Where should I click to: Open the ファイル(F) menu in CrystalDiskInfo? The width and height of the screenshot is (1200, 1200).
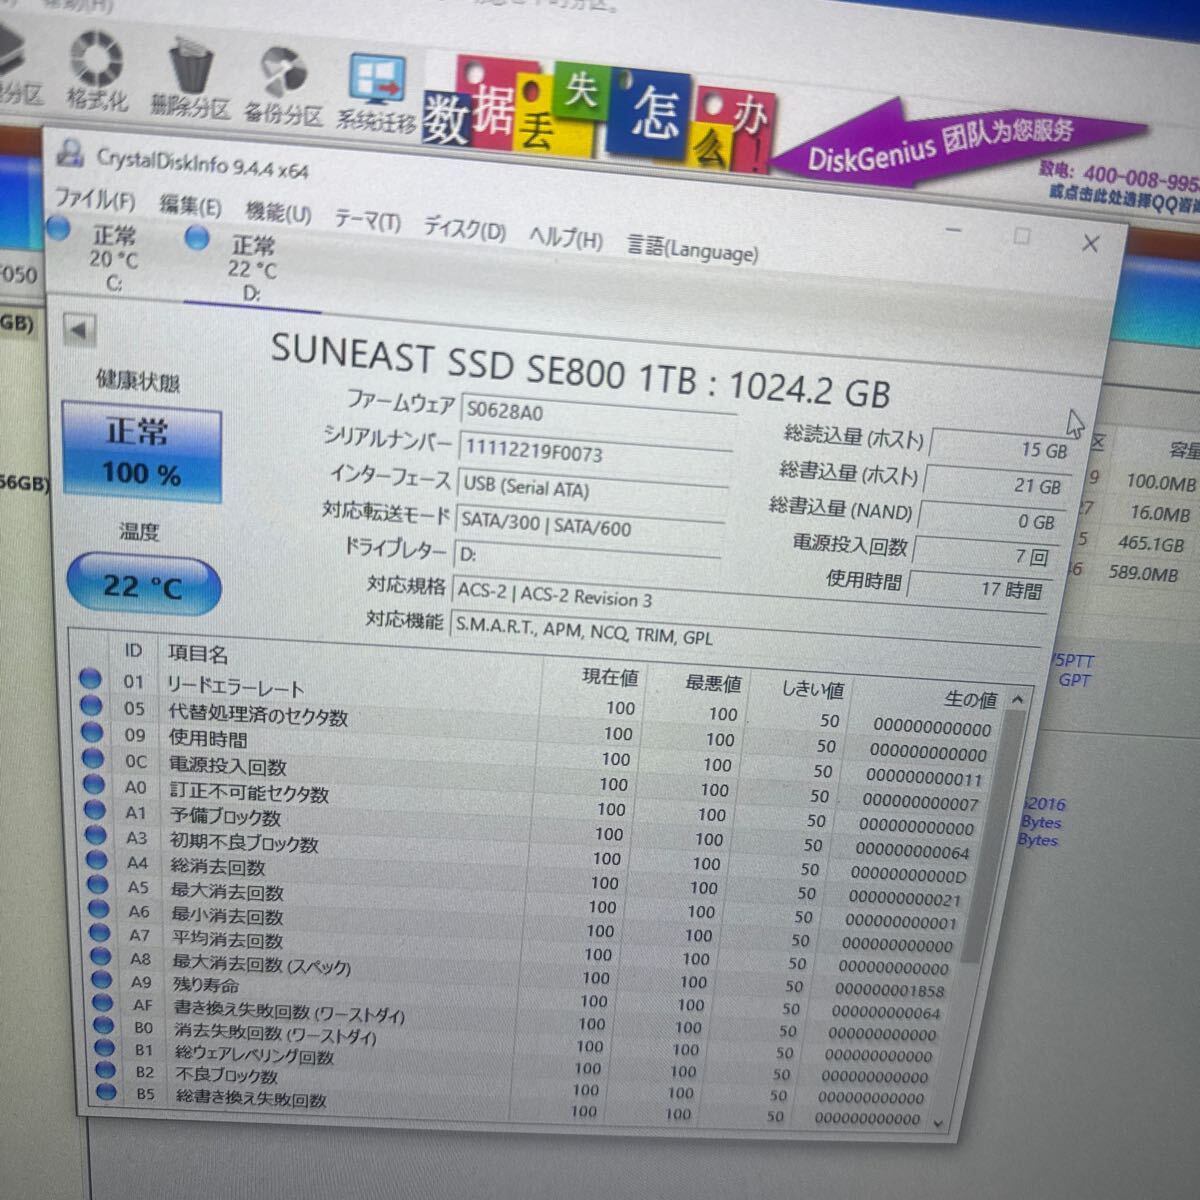pos(94,200)
